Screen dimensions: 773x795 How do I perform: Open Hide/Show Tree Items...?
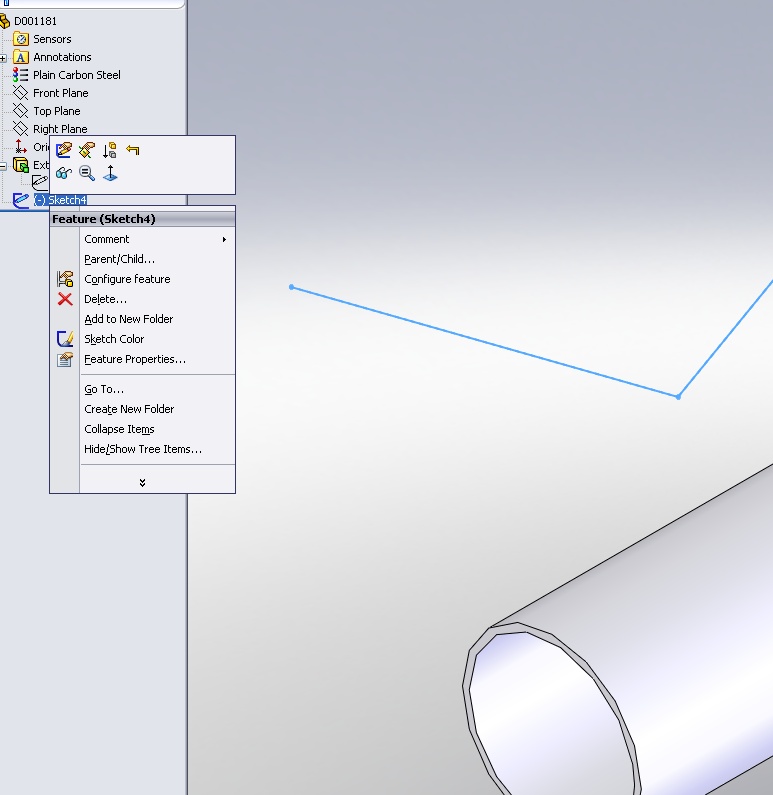[x=143, y=449]
